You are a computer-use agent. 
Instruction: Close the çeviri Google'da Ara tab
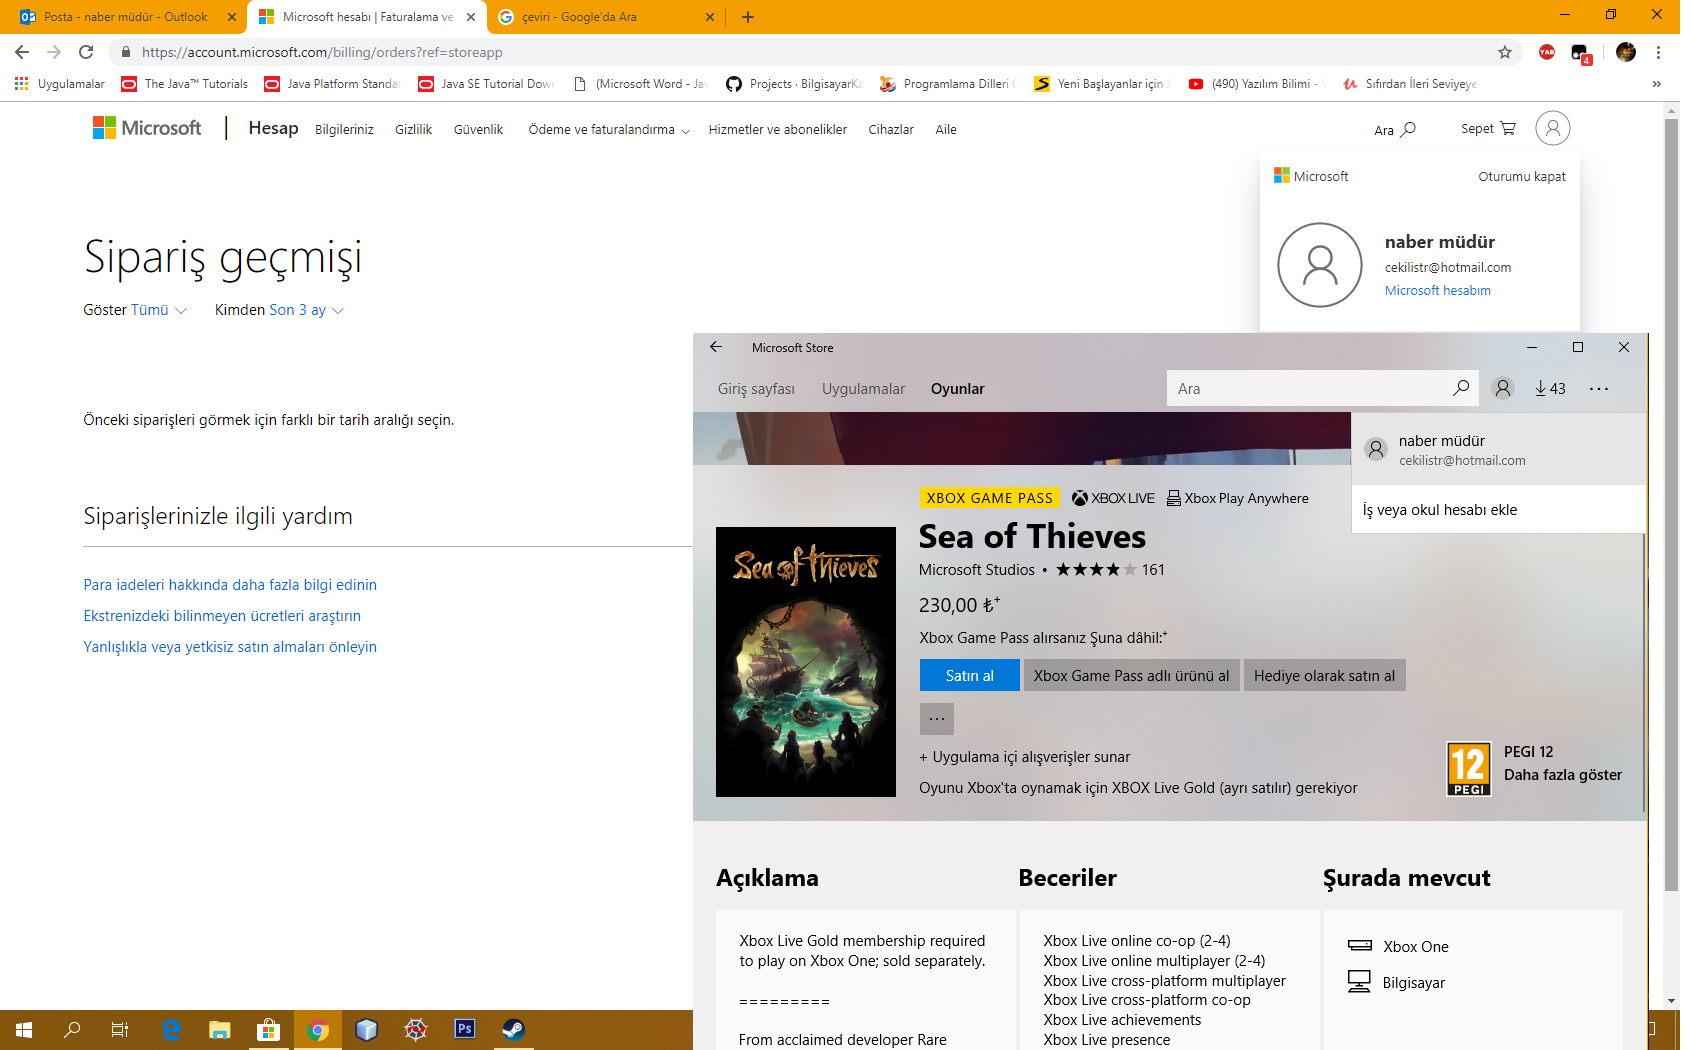710,17
